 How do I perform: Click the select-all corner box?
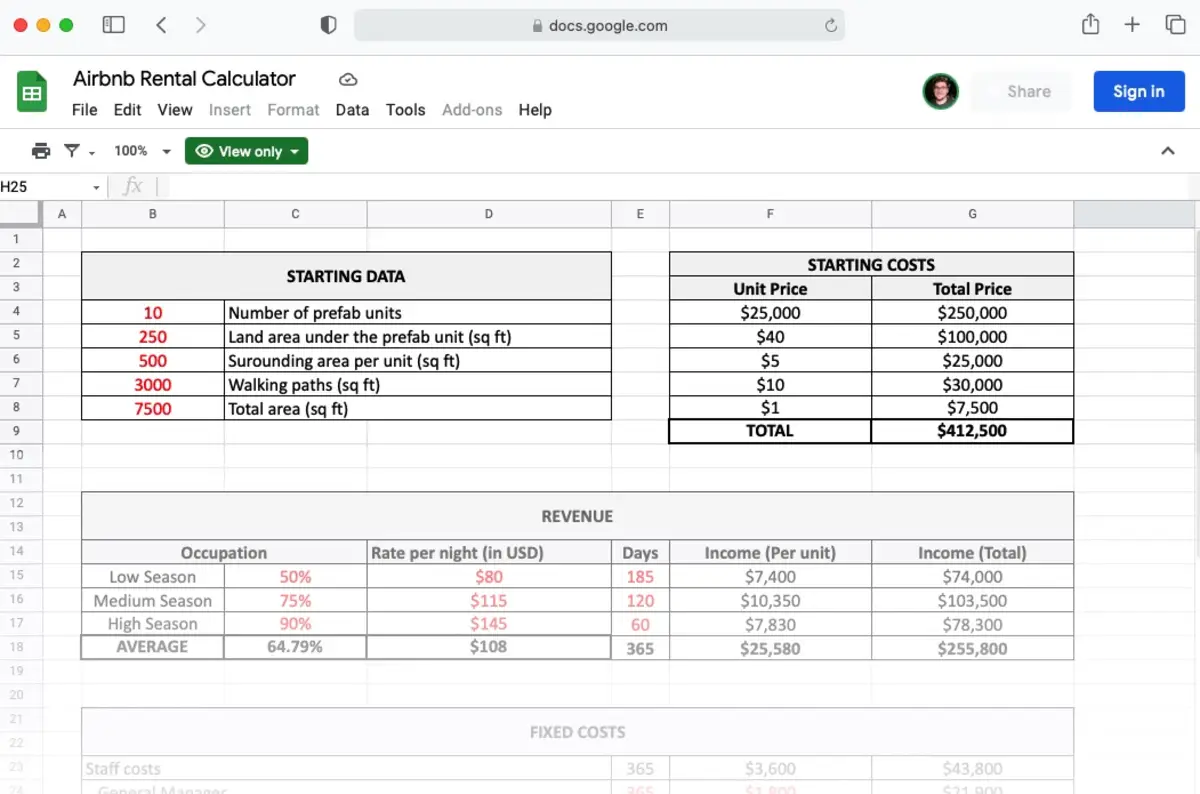click(x=21, y=214)
